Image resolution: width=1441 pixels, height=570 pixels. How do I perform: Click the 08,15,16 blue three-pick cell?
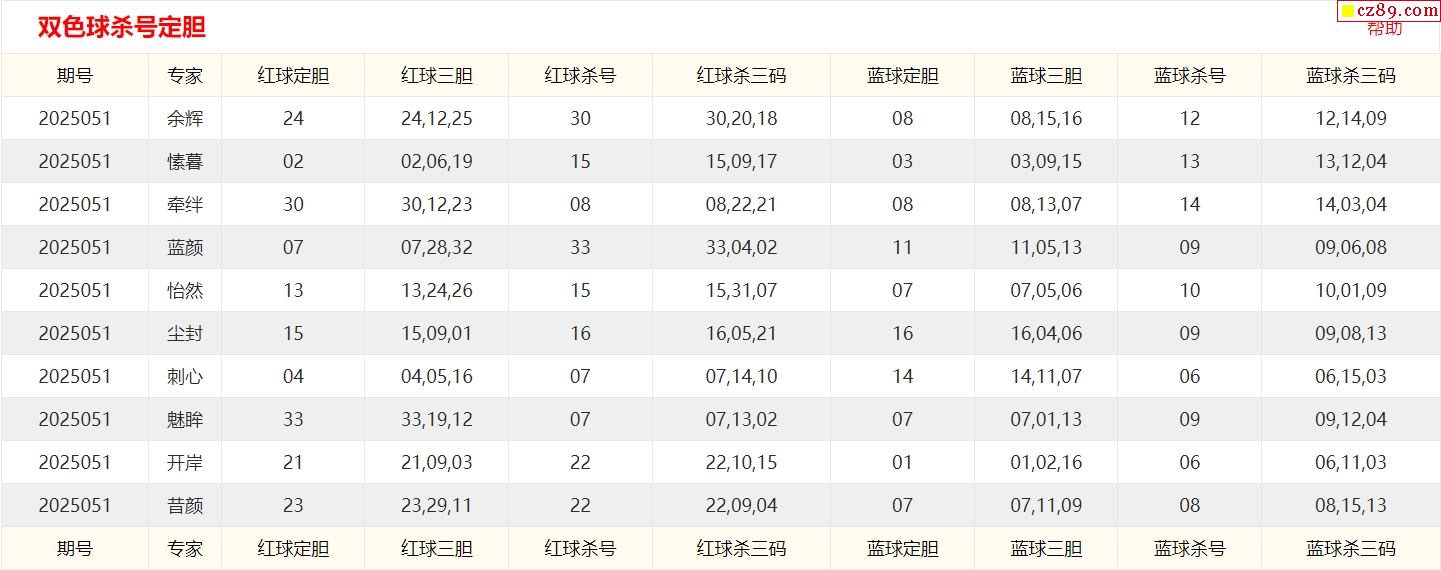click(x=1046, y=119)
